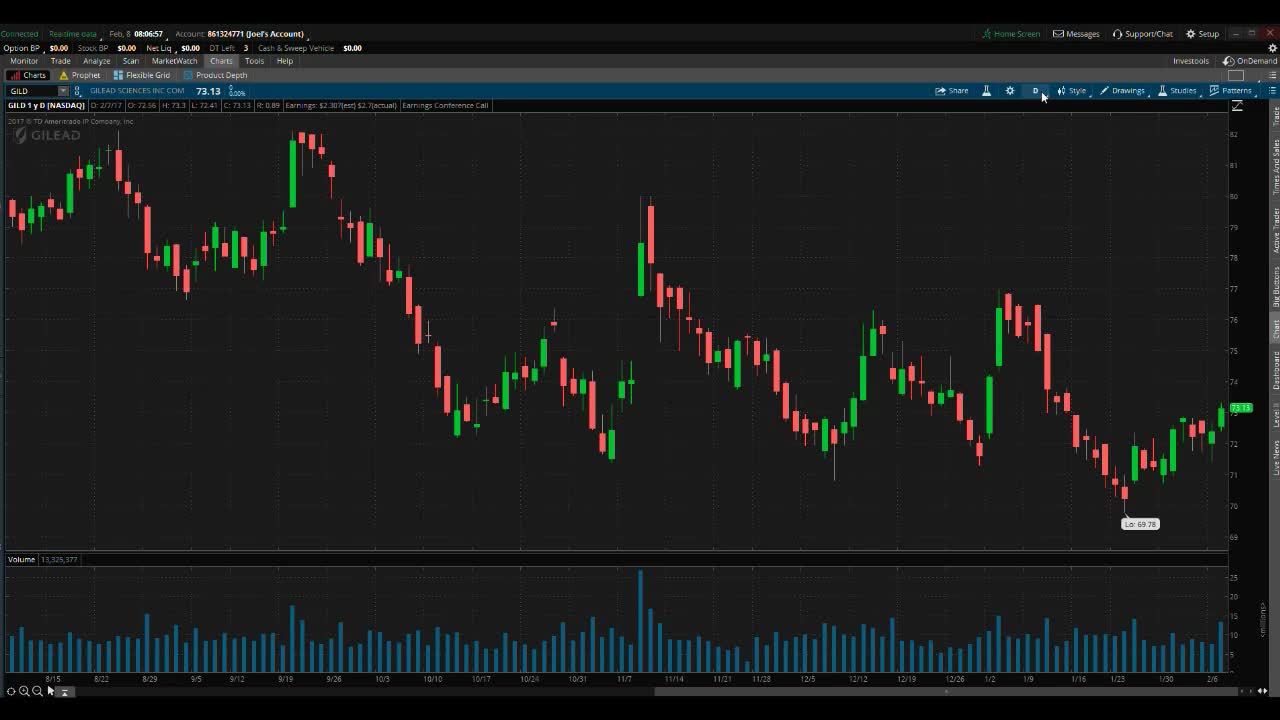Open the chart grid layout selector
Screen dimensions: 1280x720
[x=1237, y=76]
